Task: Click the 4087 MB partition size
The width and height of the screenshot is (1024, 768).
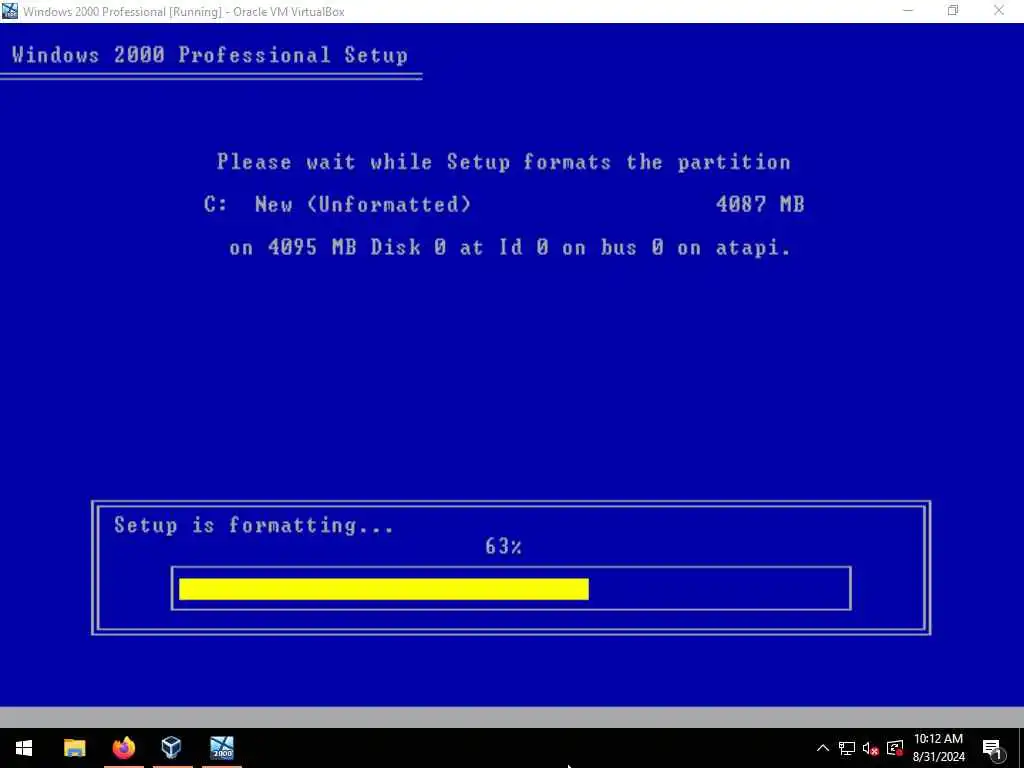Action: point(760,204)
